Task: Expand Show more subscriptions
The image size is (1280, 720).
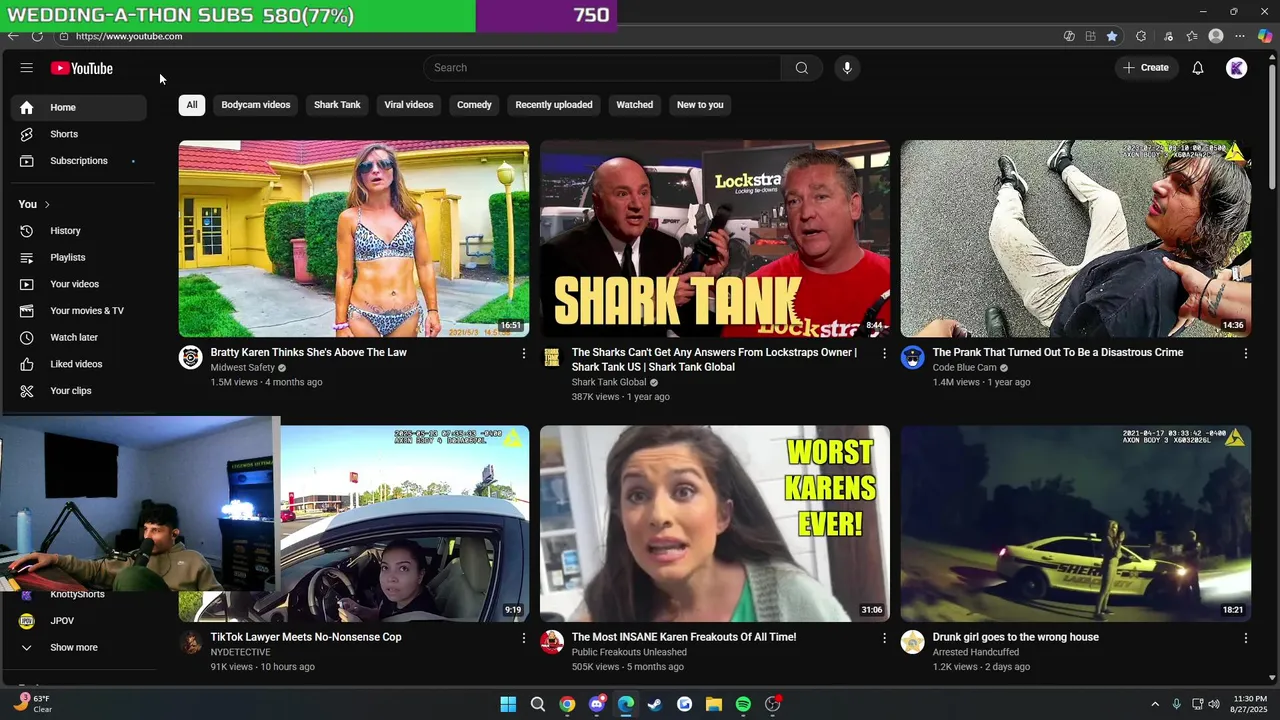Action: tap(79, 648)
